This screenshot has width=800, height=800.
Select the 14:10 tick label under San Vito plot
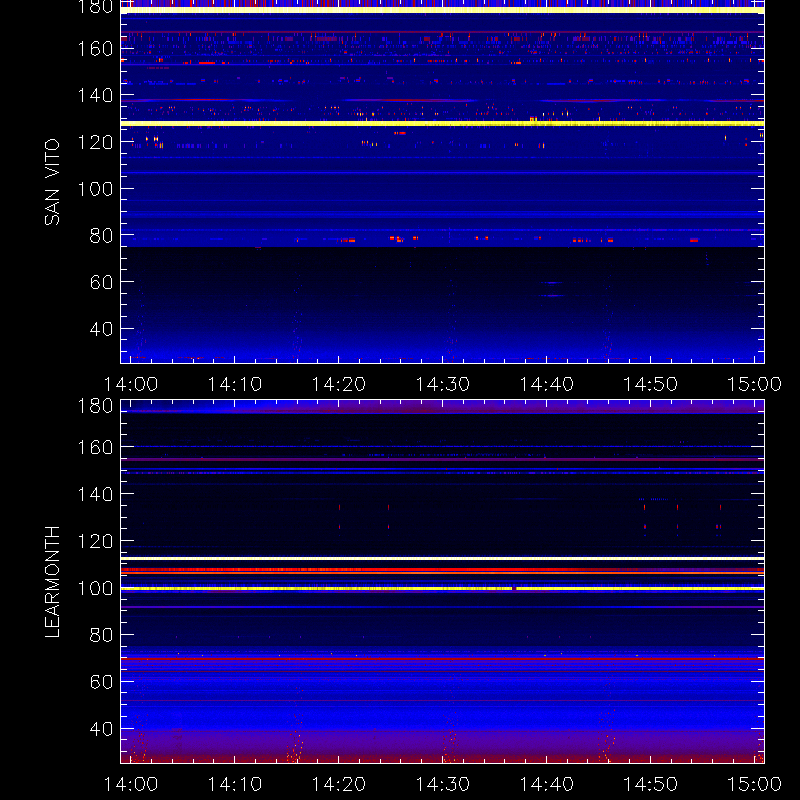click(235, 384)
